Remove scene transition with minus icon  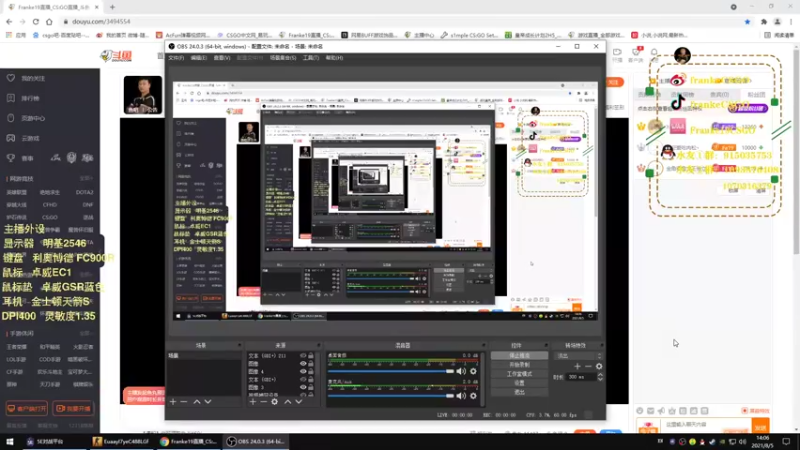click(x=588, y=366)
